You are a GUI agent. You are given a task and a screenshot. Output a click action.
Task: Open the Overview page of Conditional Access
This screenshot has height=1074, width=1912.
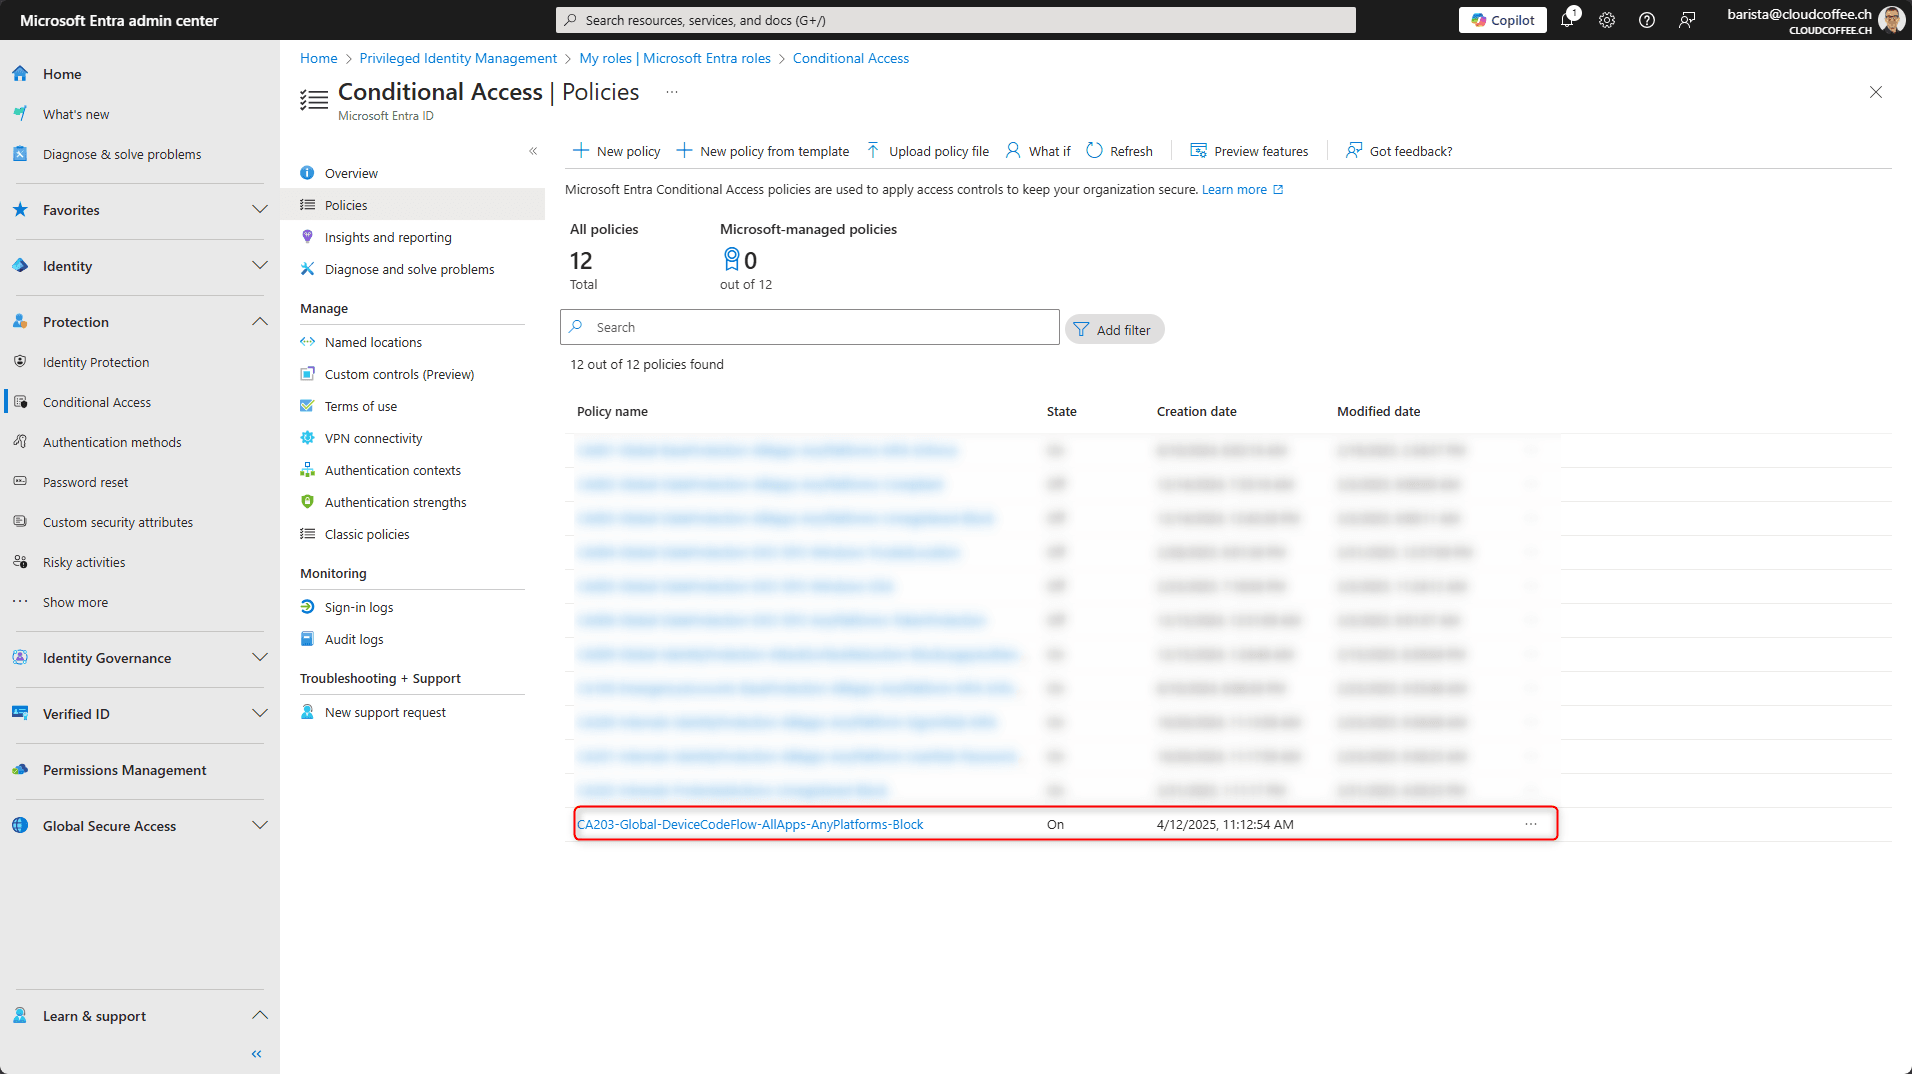[349, 172]
